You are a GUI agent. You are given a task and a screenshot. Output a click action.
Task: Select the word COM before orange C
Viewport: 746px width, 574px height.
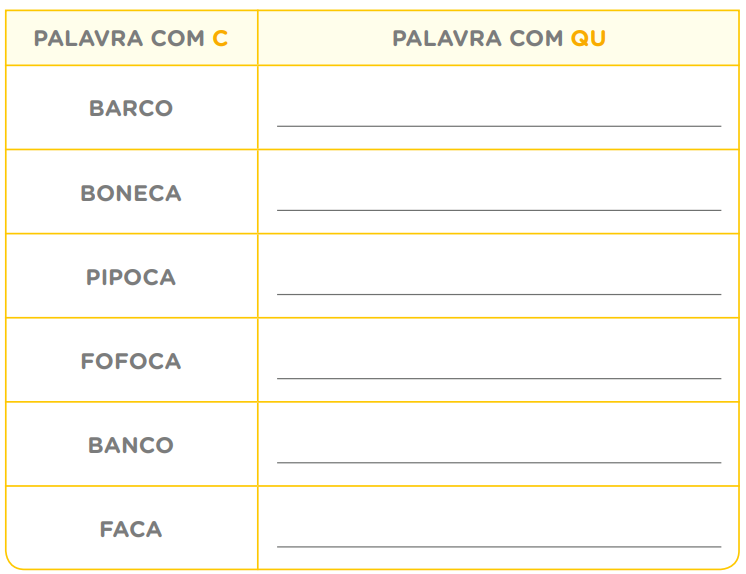177,39
